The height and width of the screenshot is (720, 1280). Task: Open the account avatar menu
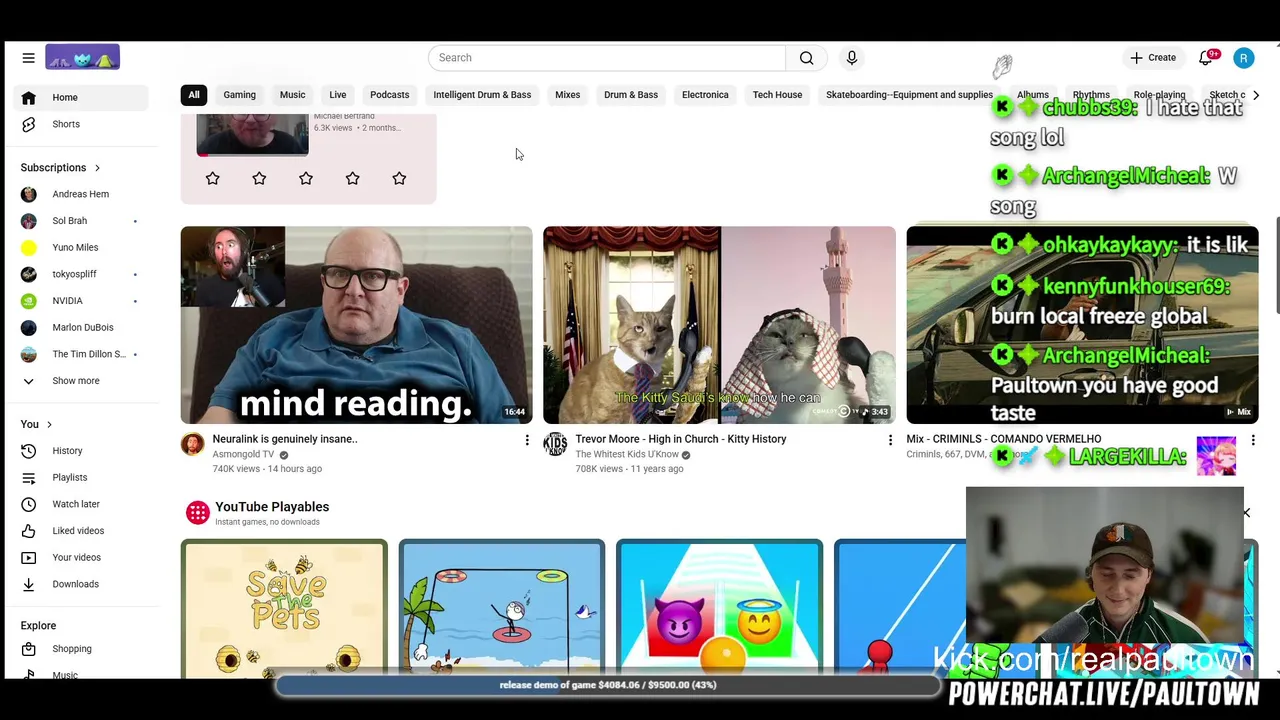(x=1244, y=58)
